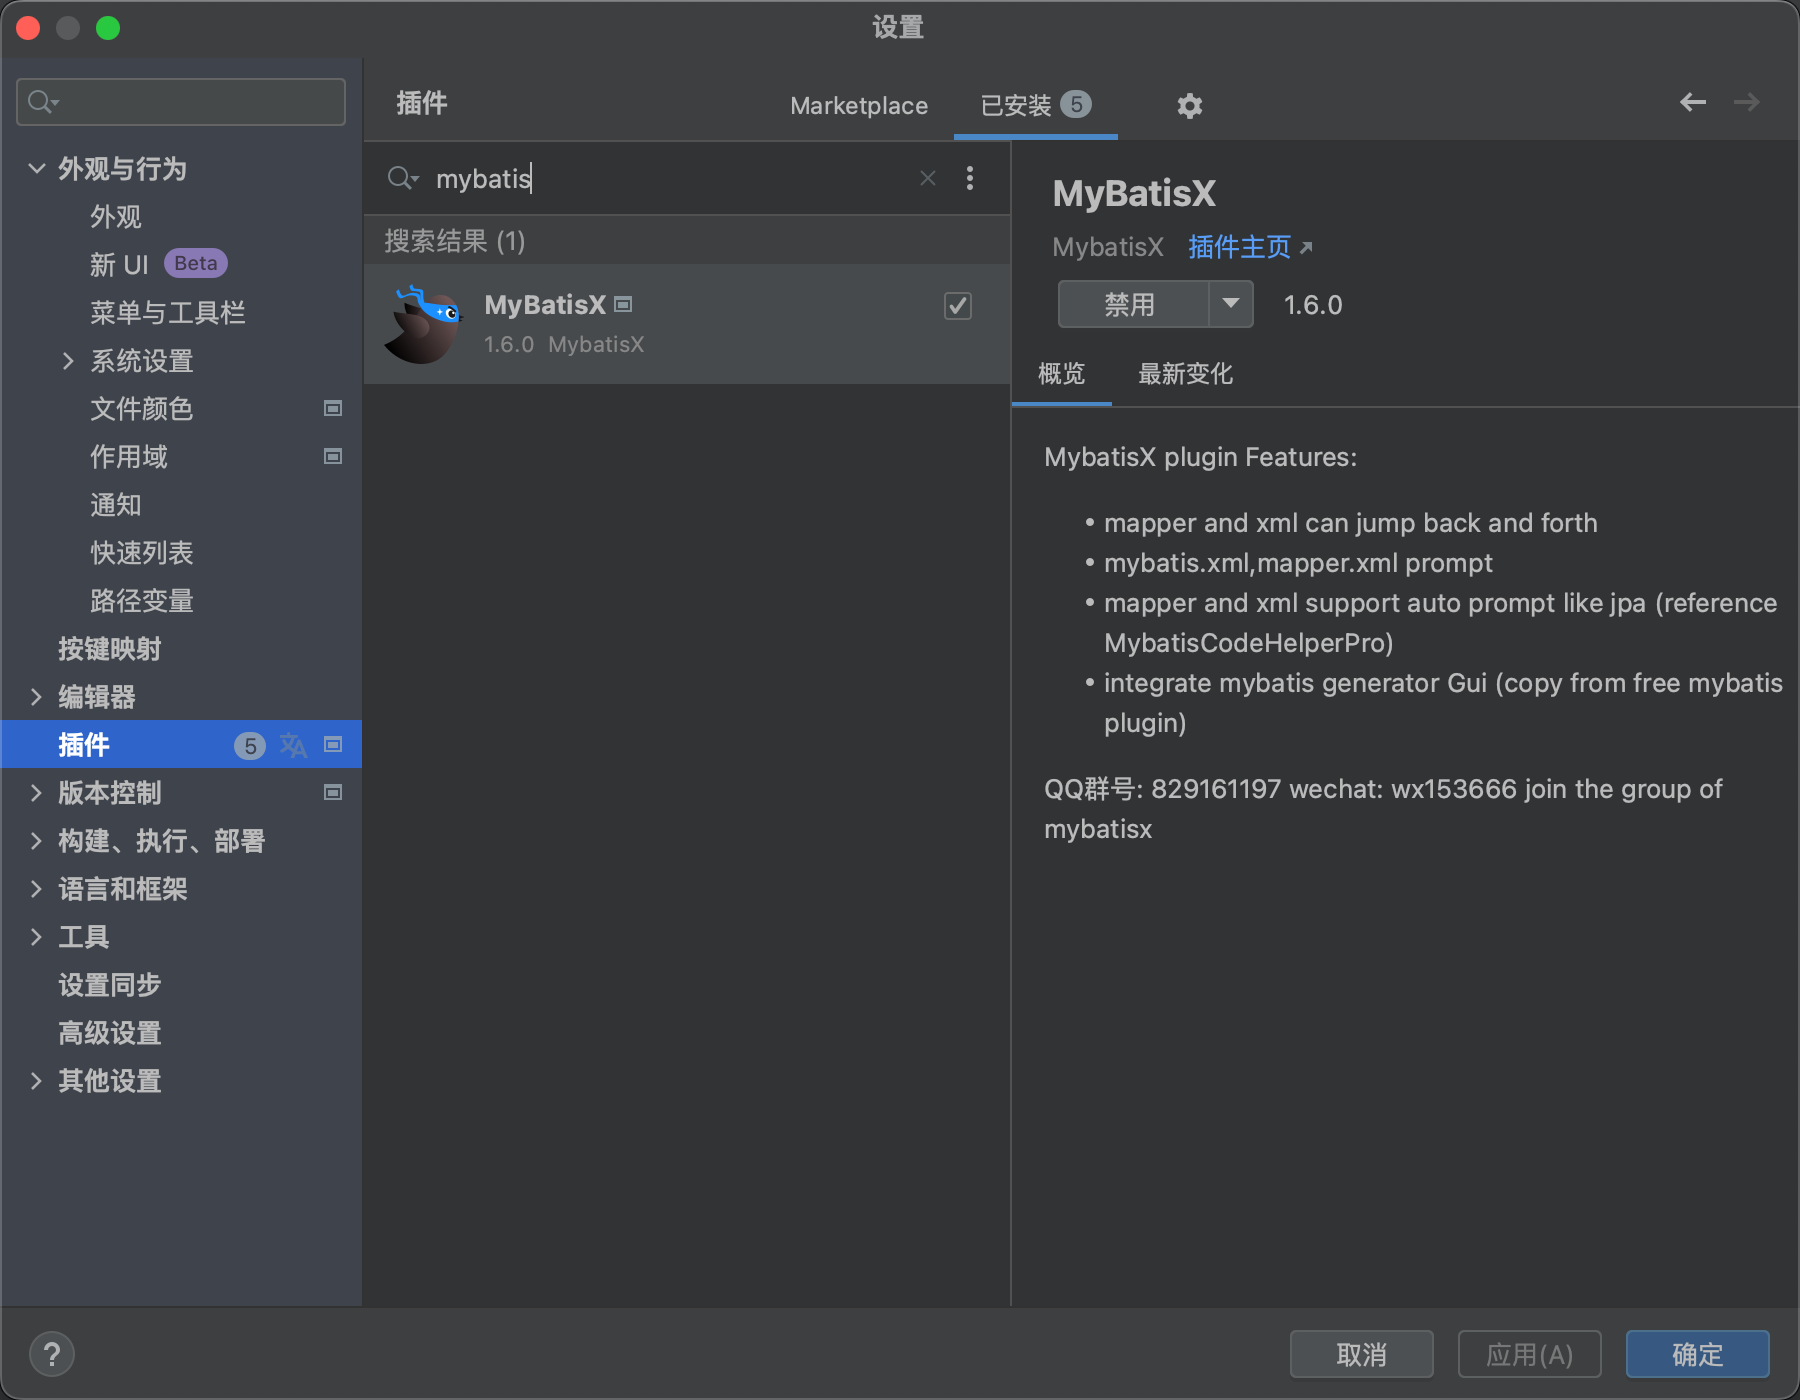This screenshot has width=1800, height=1400.
Task: Open the 通知 settings page
Action: (x=116, y=504)
